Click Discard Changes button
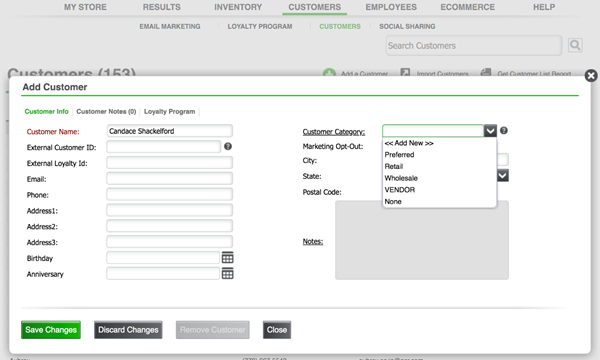Viewport: 600px width, 360px height. click(128, 330)
